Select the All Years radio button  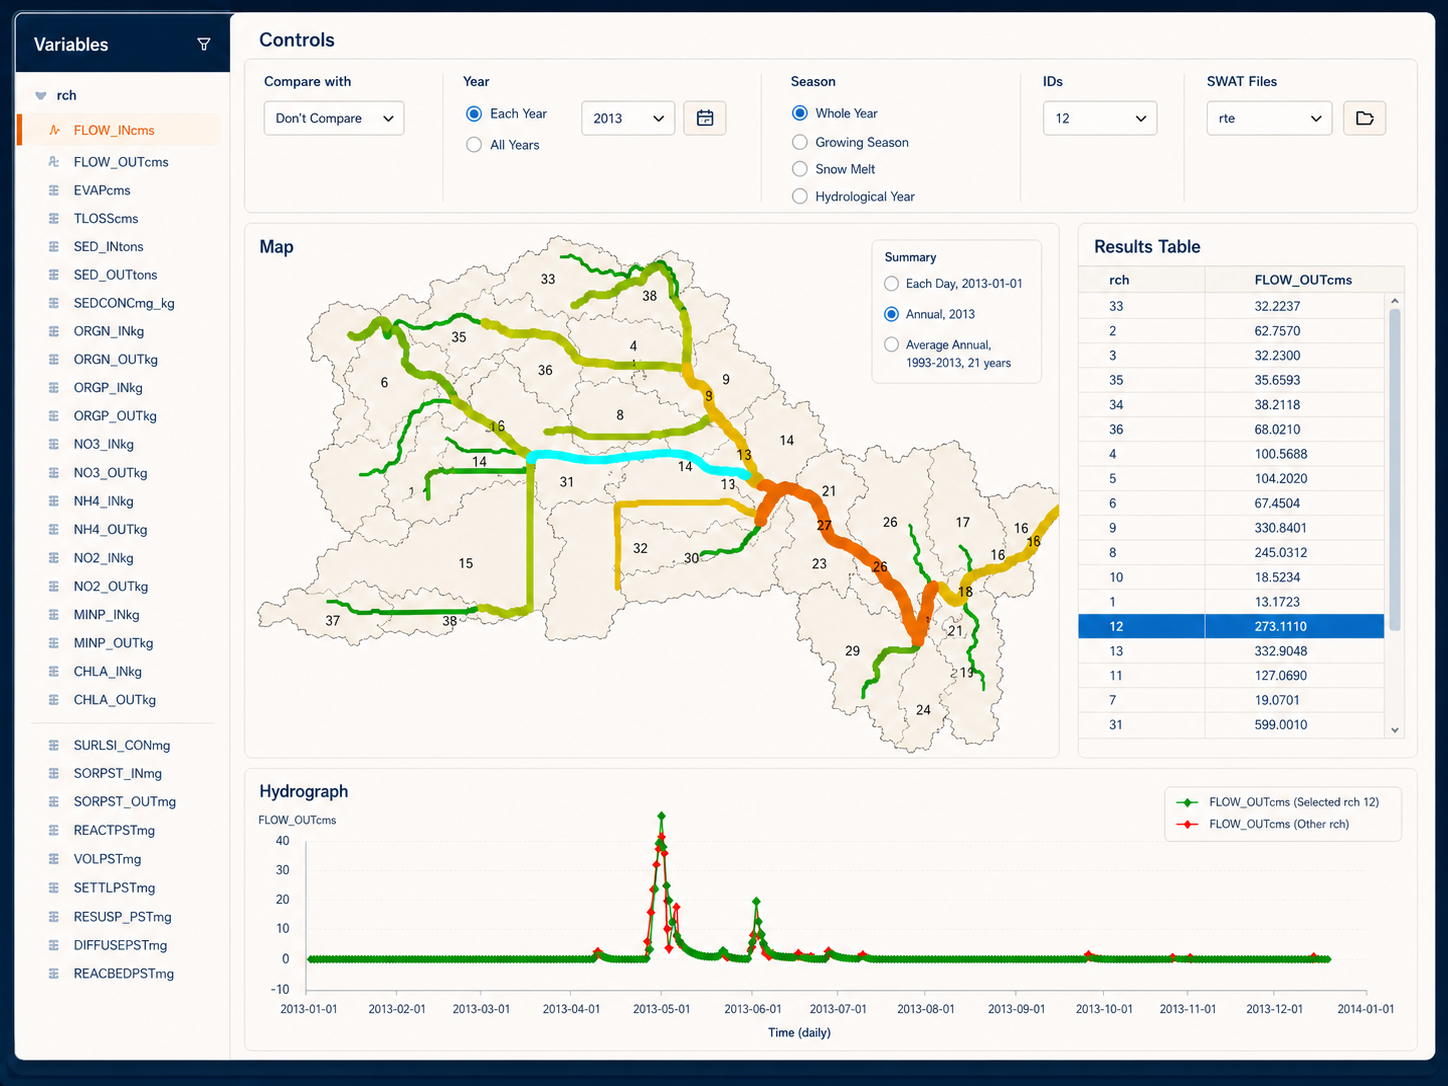pyautogui.click(x=474, y=145)
